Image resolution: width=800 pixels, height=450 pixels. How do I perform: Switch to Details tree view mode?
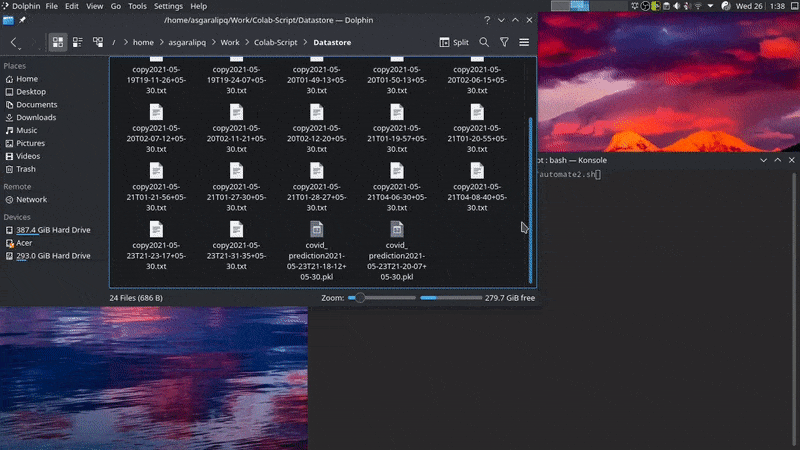tap(97, 42)
